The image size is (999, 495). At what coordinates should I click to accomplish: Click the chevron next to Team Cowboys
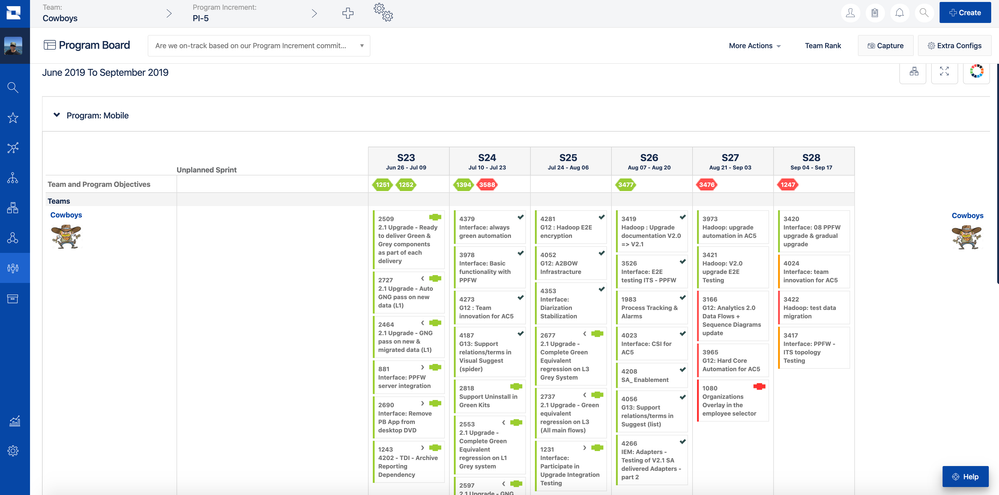tap(169, 13)
